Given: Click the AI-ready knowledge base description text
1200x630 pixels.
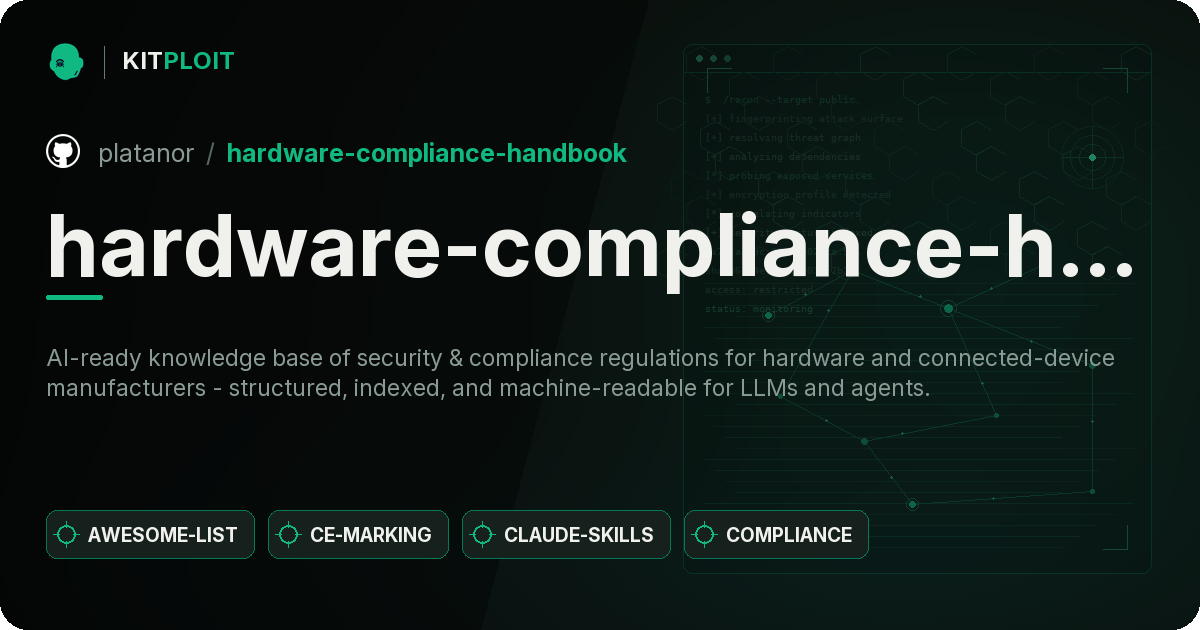Looking at the screenshot, I should 580,373.
